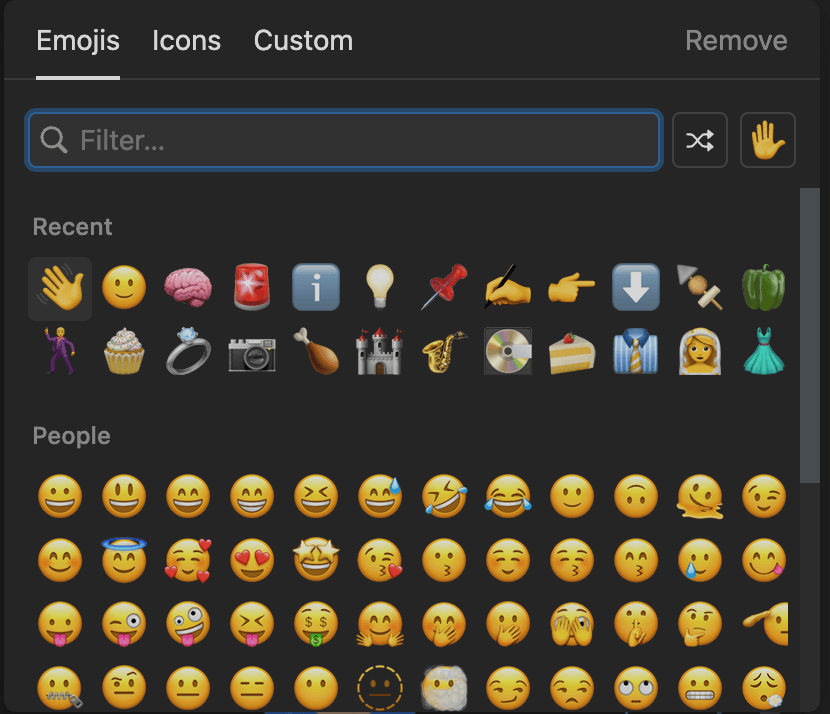Open the Custom tab
Viewport: 830px width, 714px height.
303,40
